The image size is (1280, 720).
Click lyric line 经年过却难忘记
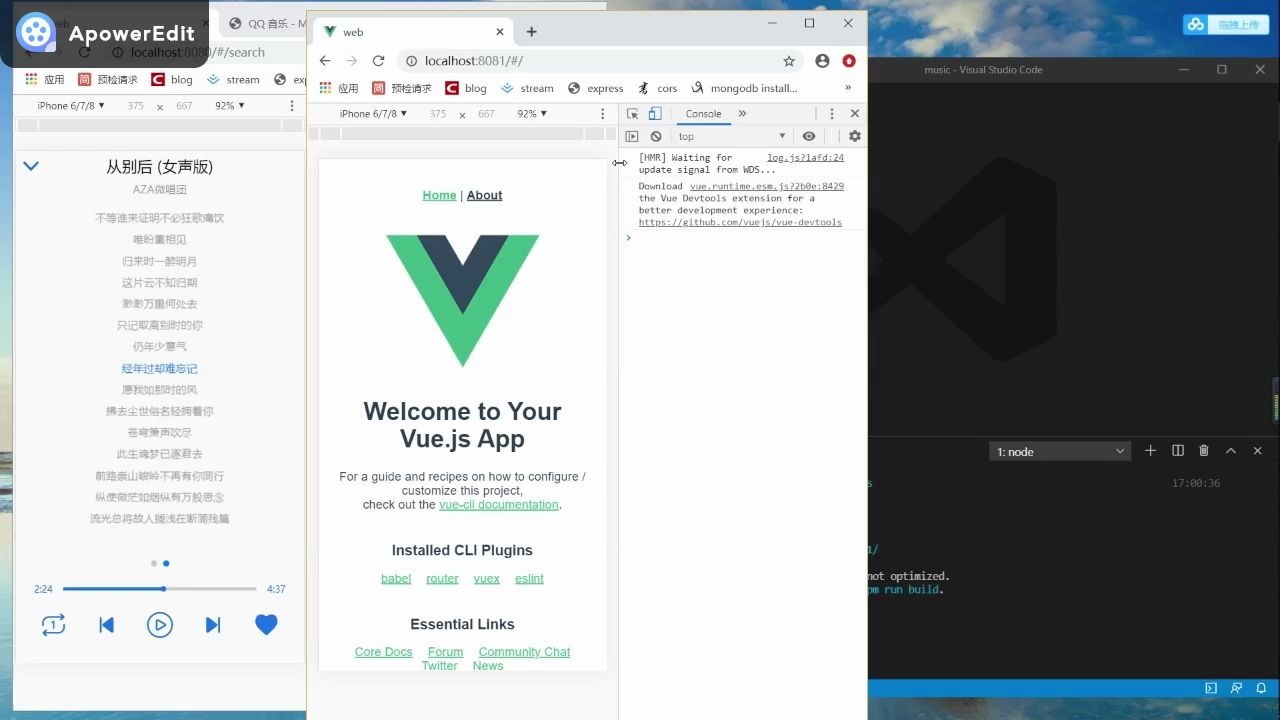point(160,369)
